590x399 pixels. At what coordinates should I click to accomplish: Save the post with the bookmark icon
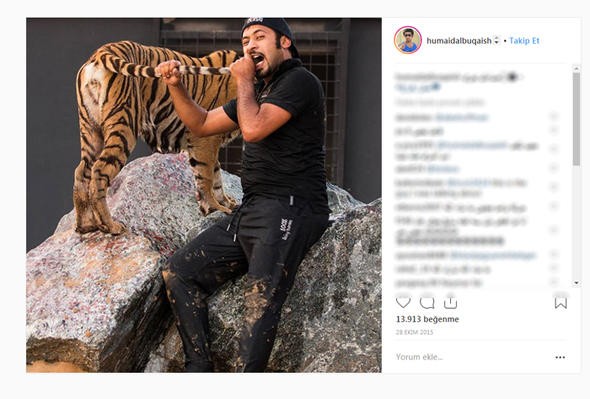point(561,303)
